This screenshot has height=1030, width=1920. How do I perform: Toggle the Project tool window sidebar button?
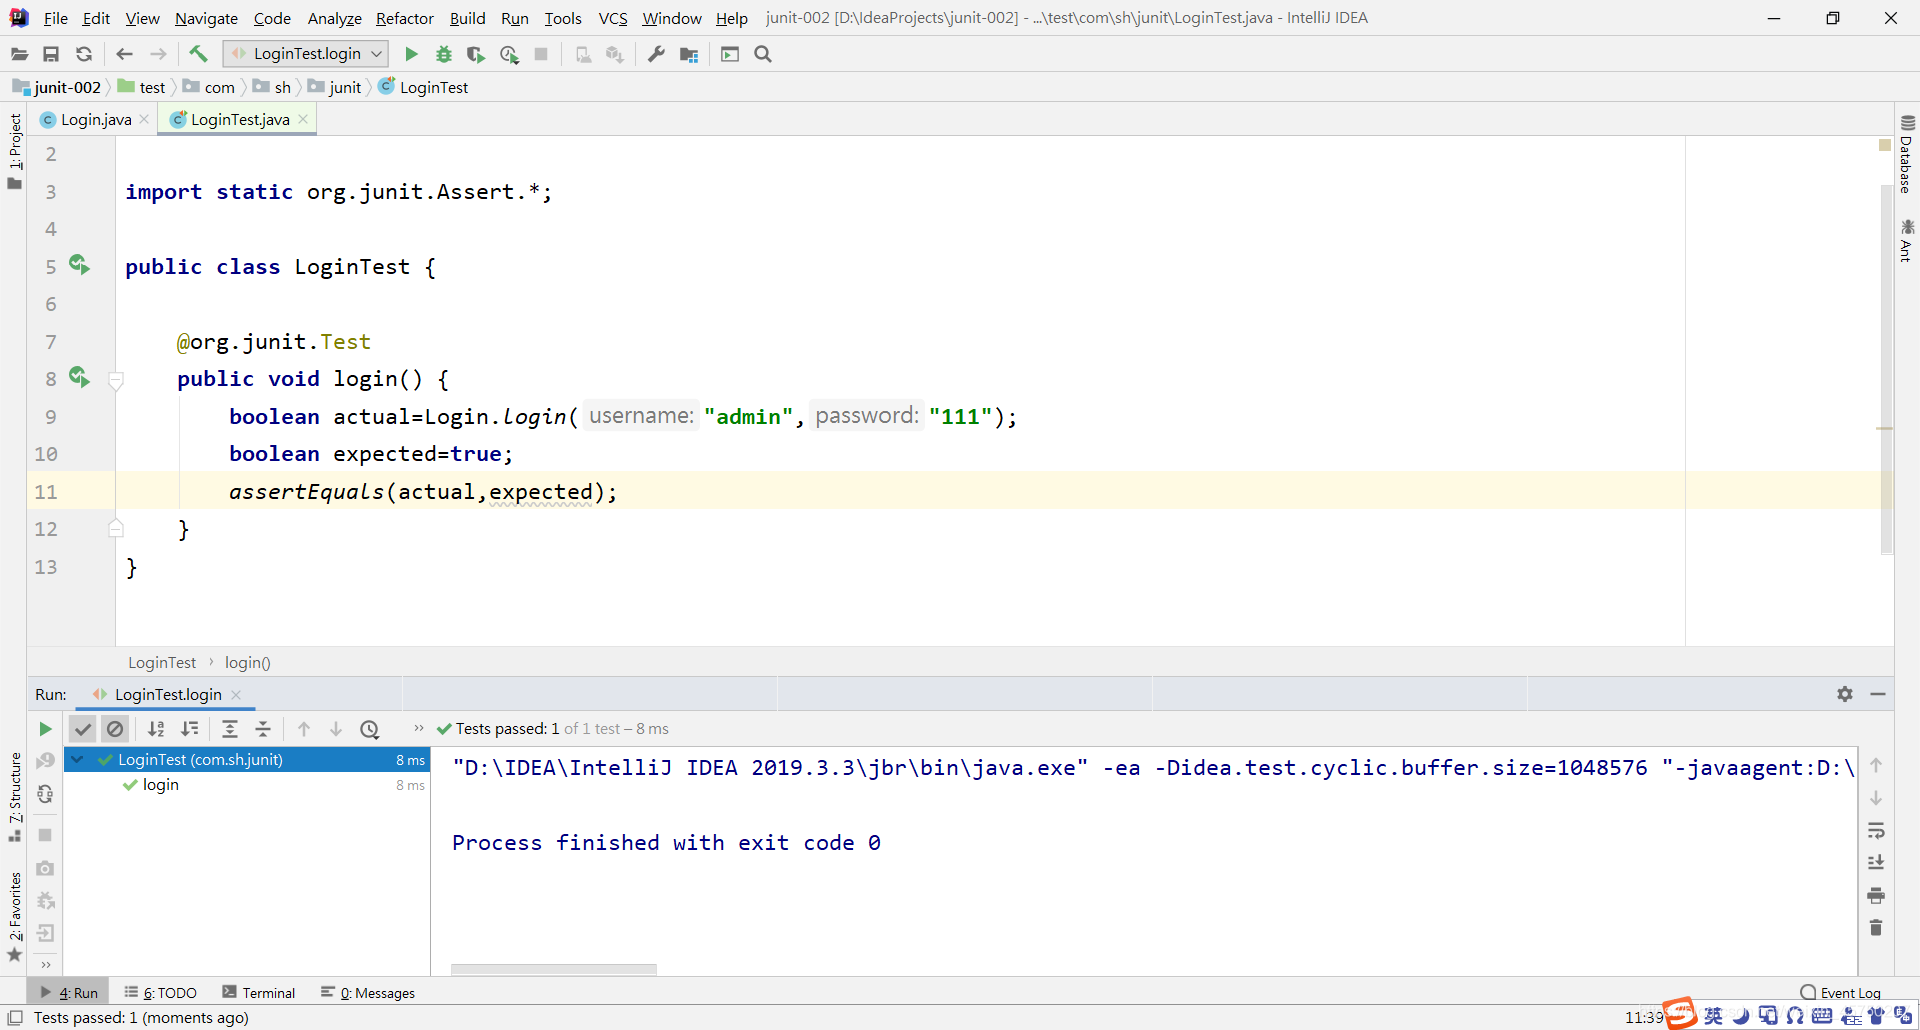click(15, 151)
